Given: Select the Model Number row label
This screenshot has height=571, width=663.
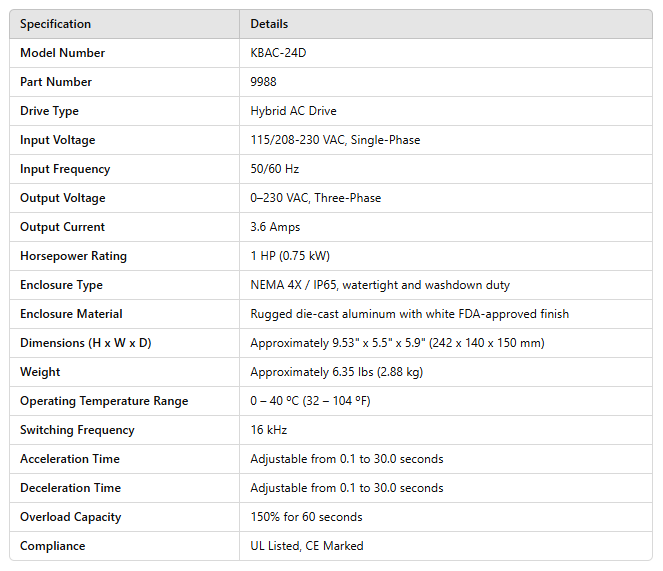Looking at the screenshot, I should coord(62,53).
